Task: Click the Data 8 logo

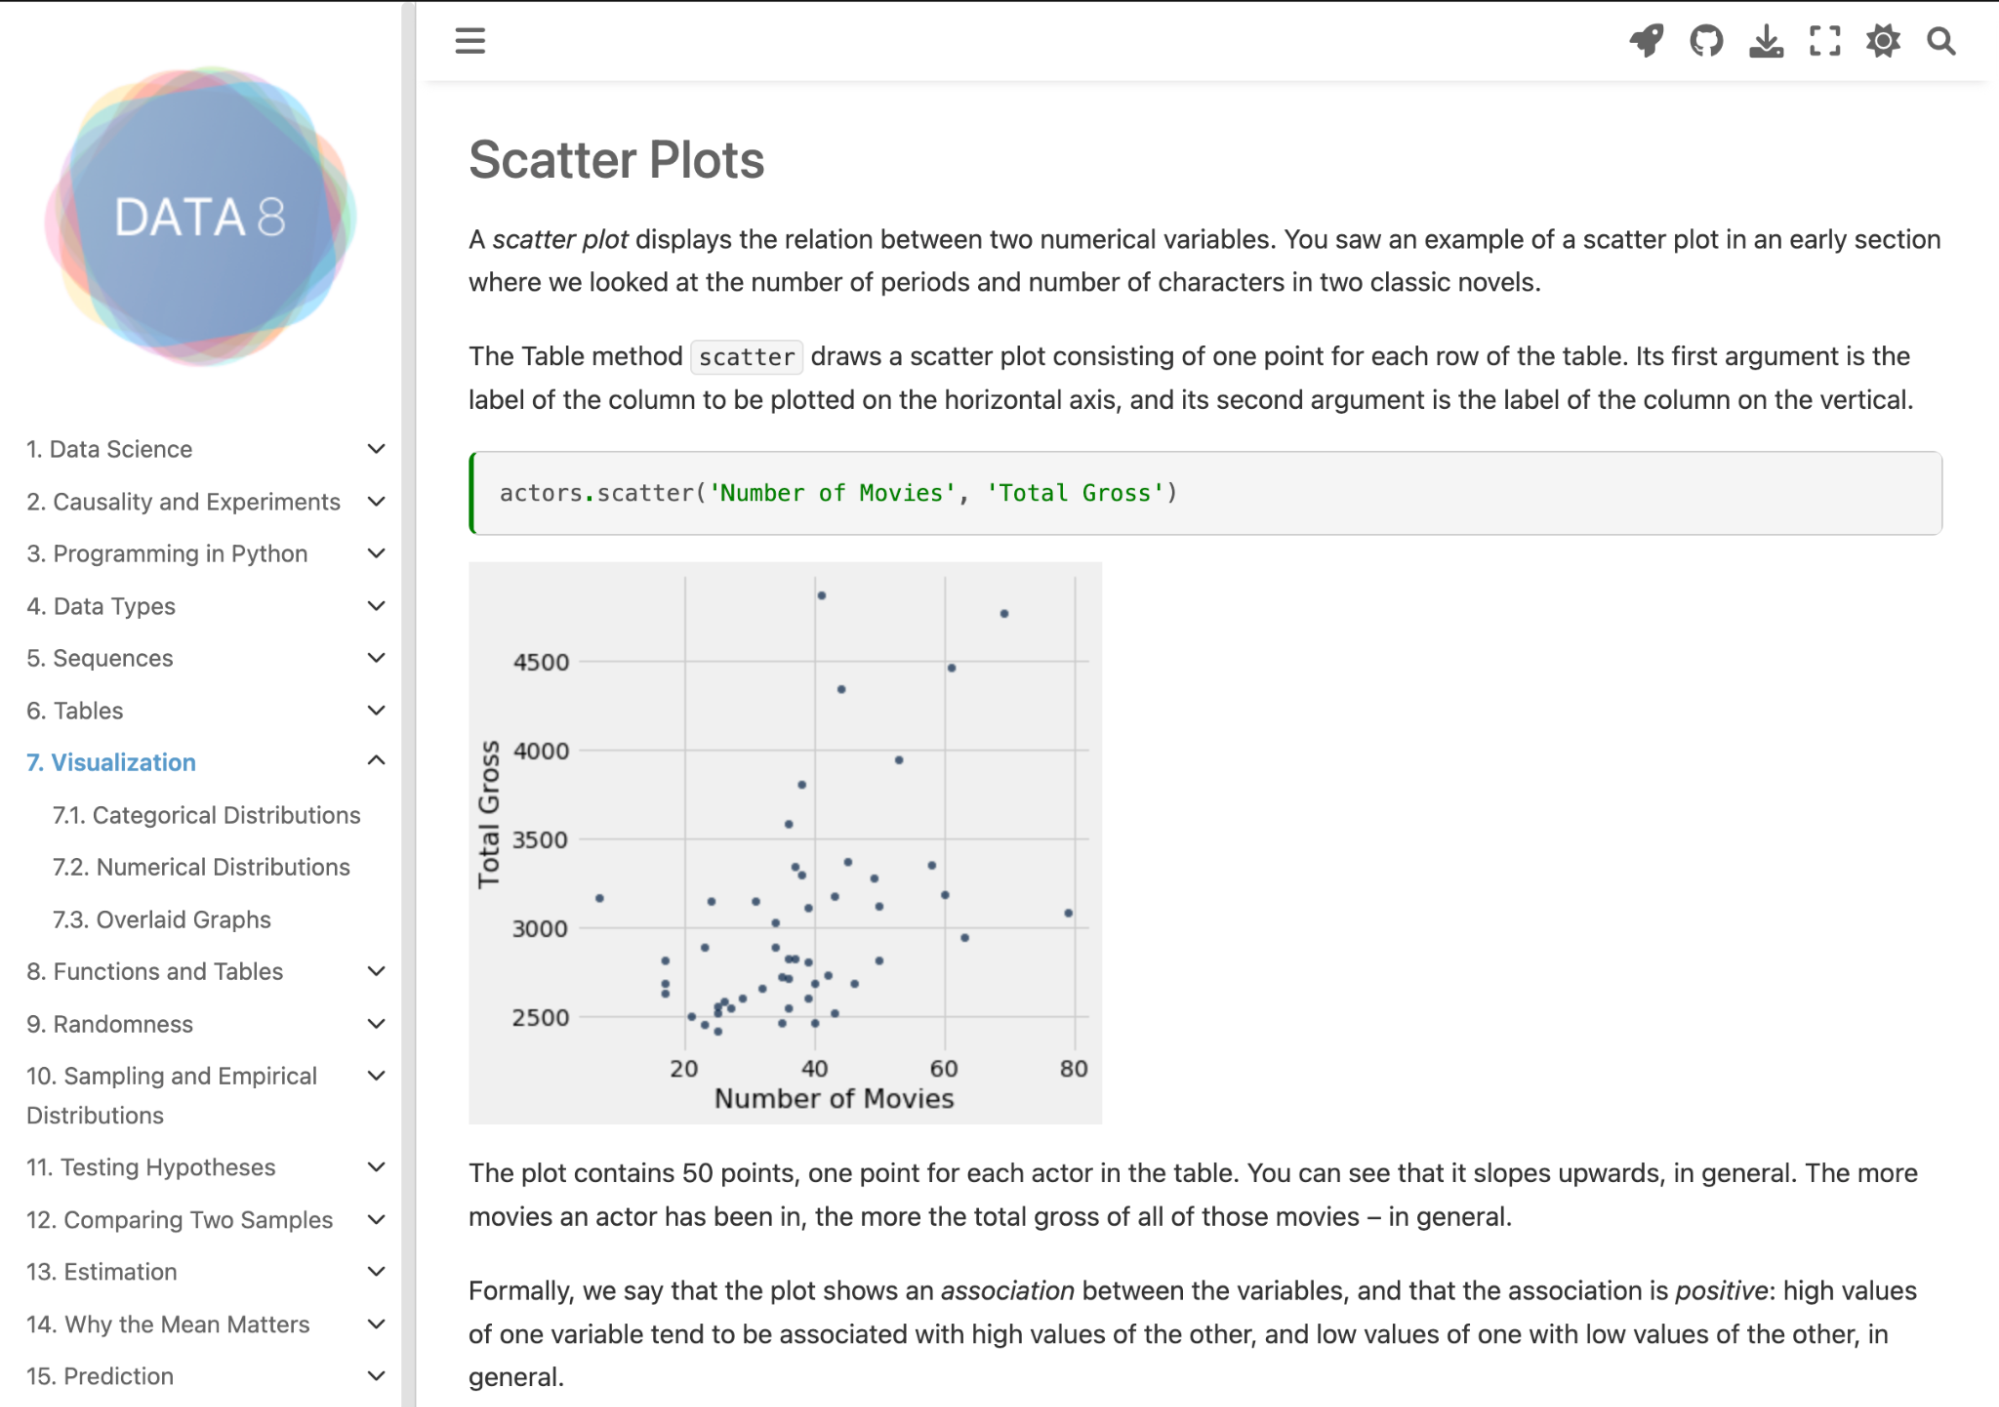Action: (x=200, y=217)
